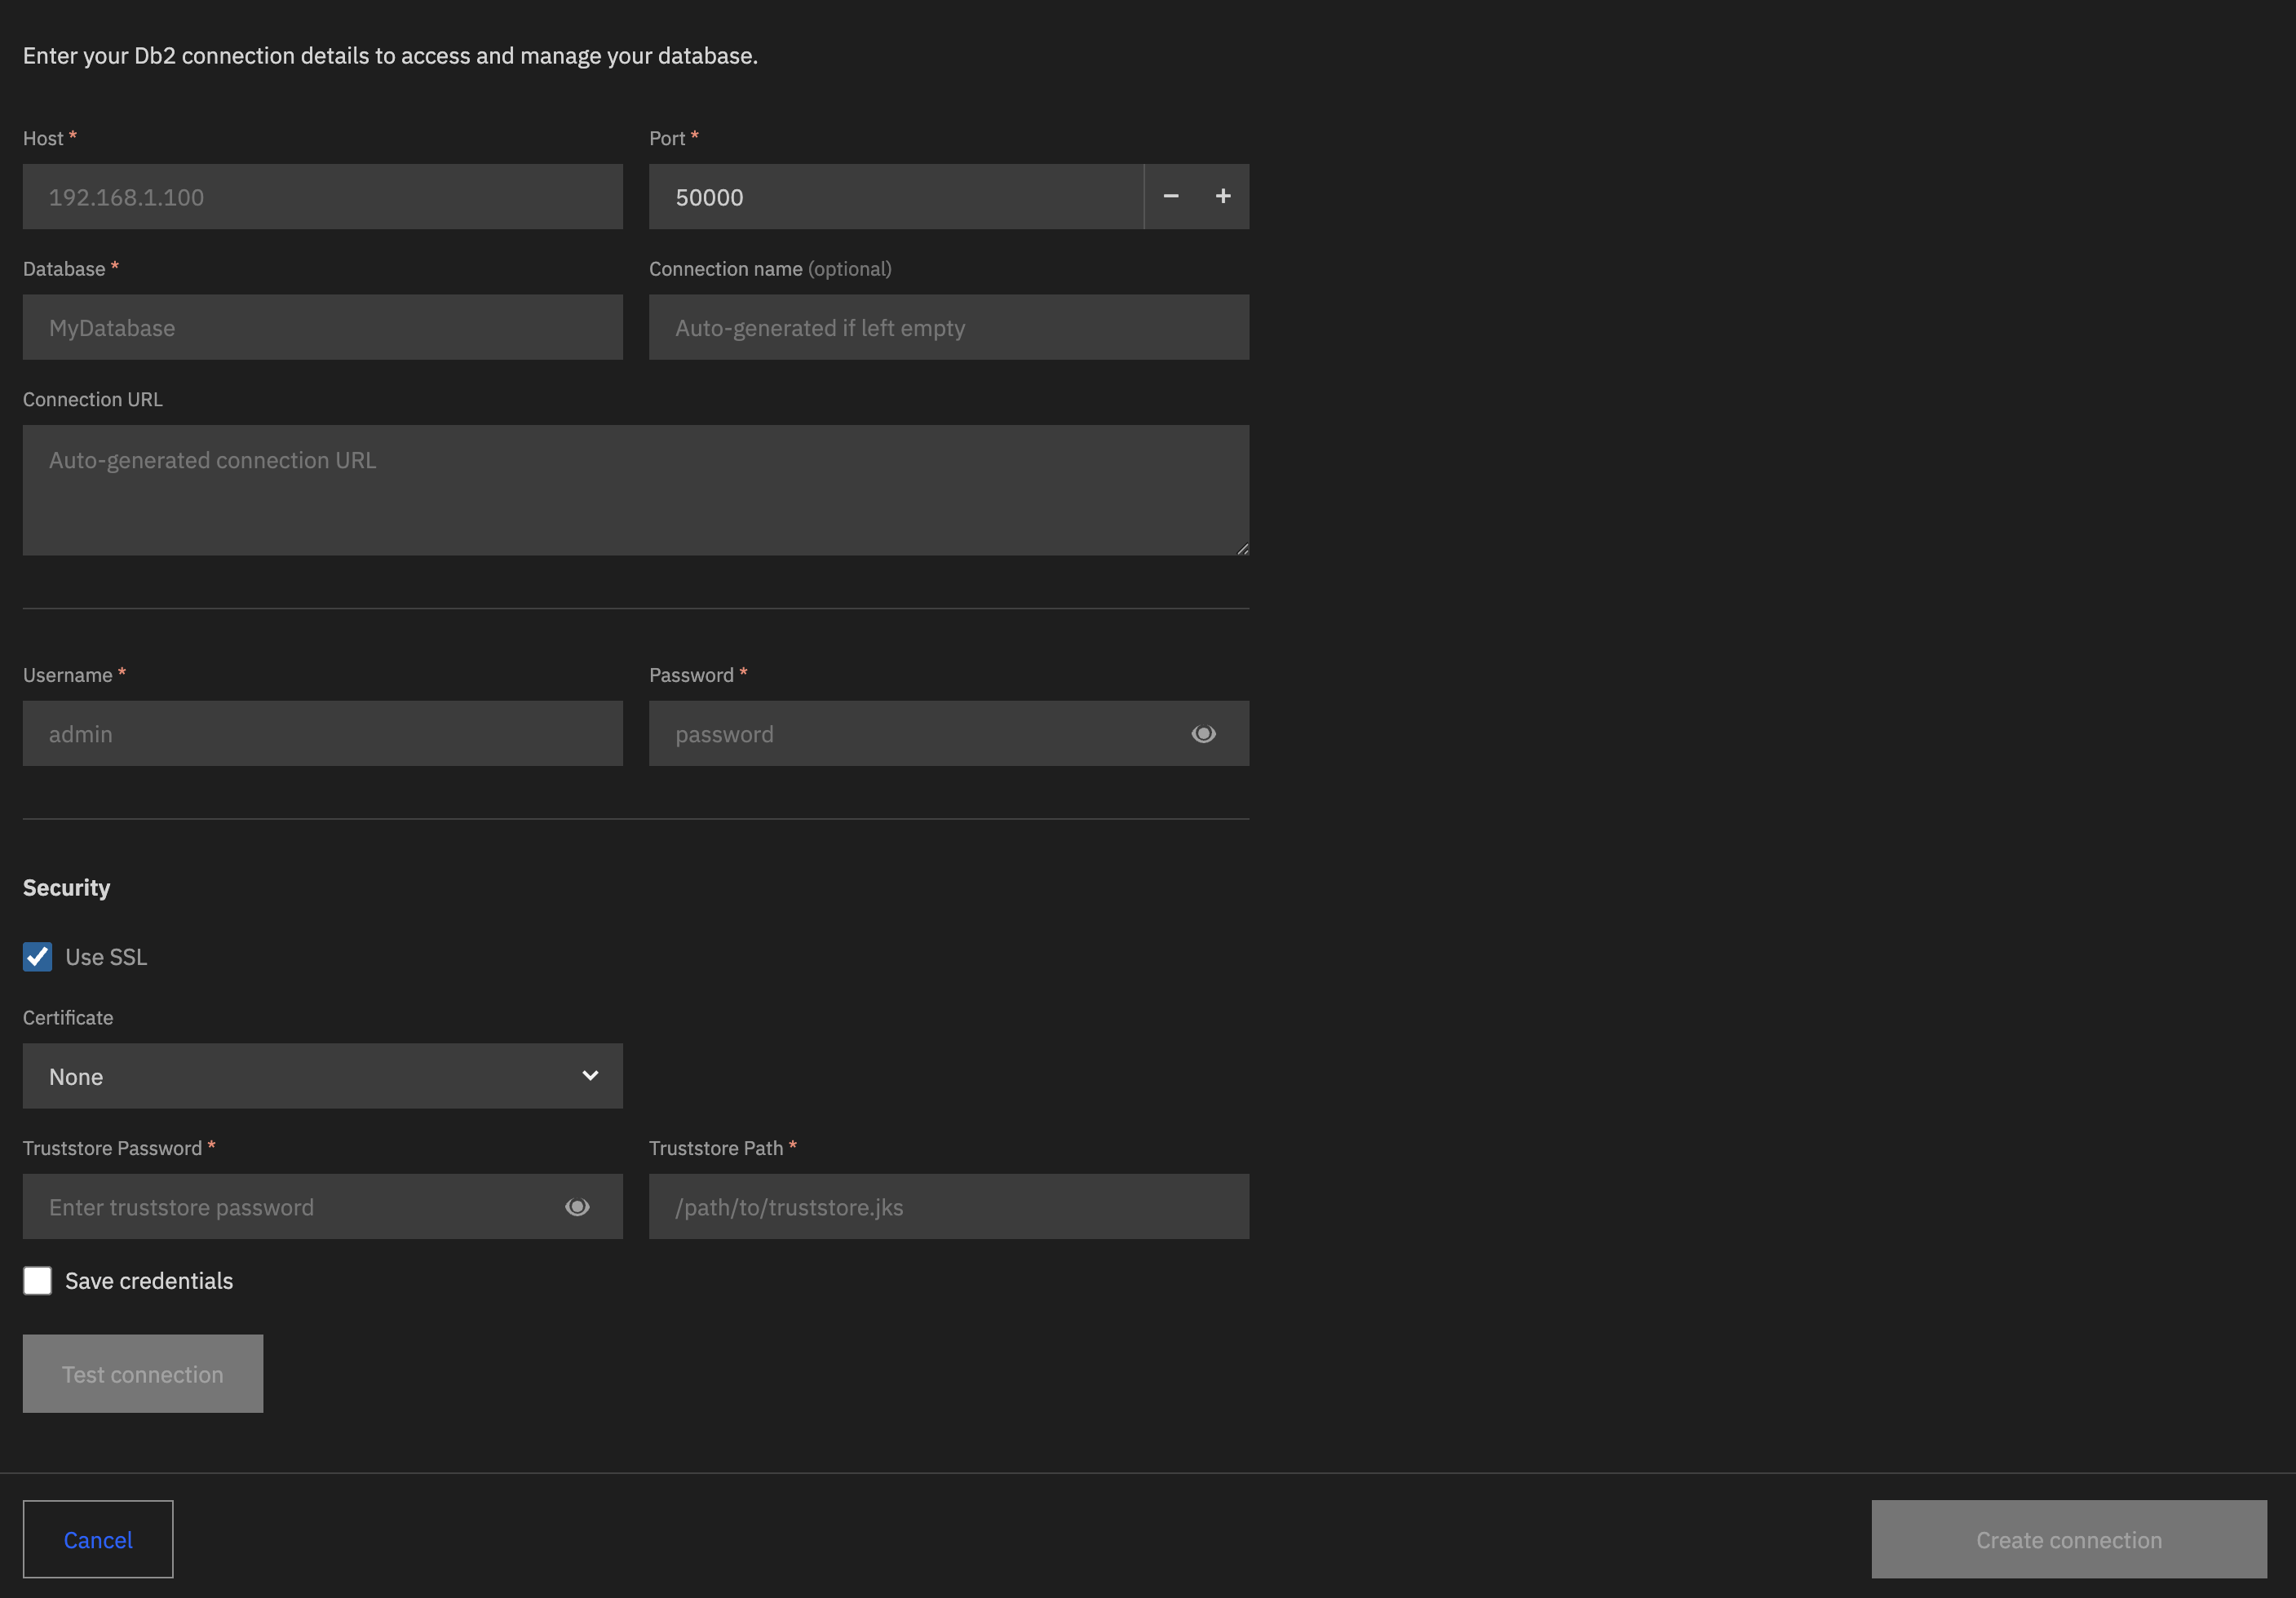Toggle Use SSL off under Security
The image size is (2296, 1598).
click(x=37, y=957)
